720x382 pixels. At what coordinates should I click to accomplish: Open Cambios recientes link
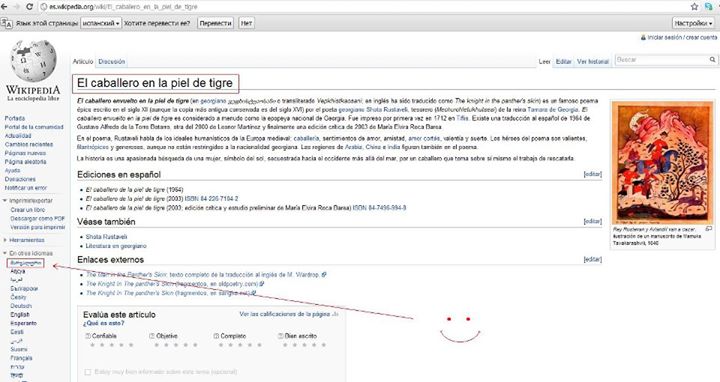28,145
